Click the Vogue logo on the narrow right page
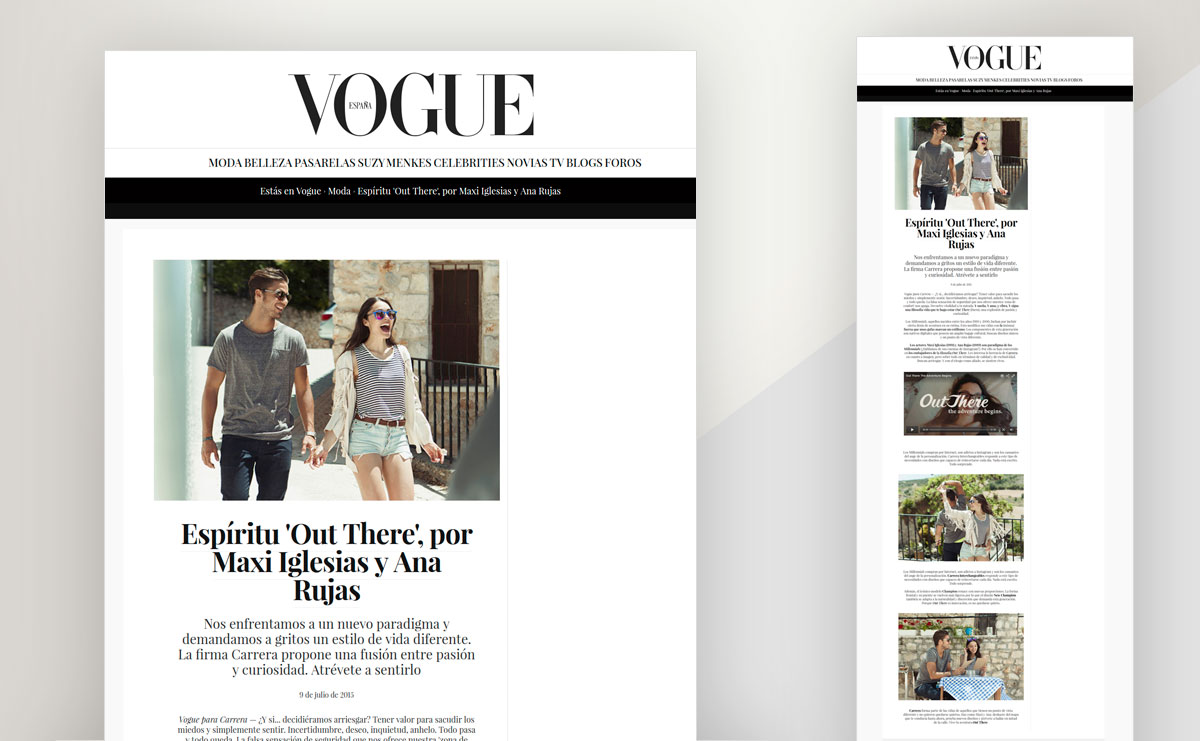The height and width of the screenshot is (741, 1200). 994,57
